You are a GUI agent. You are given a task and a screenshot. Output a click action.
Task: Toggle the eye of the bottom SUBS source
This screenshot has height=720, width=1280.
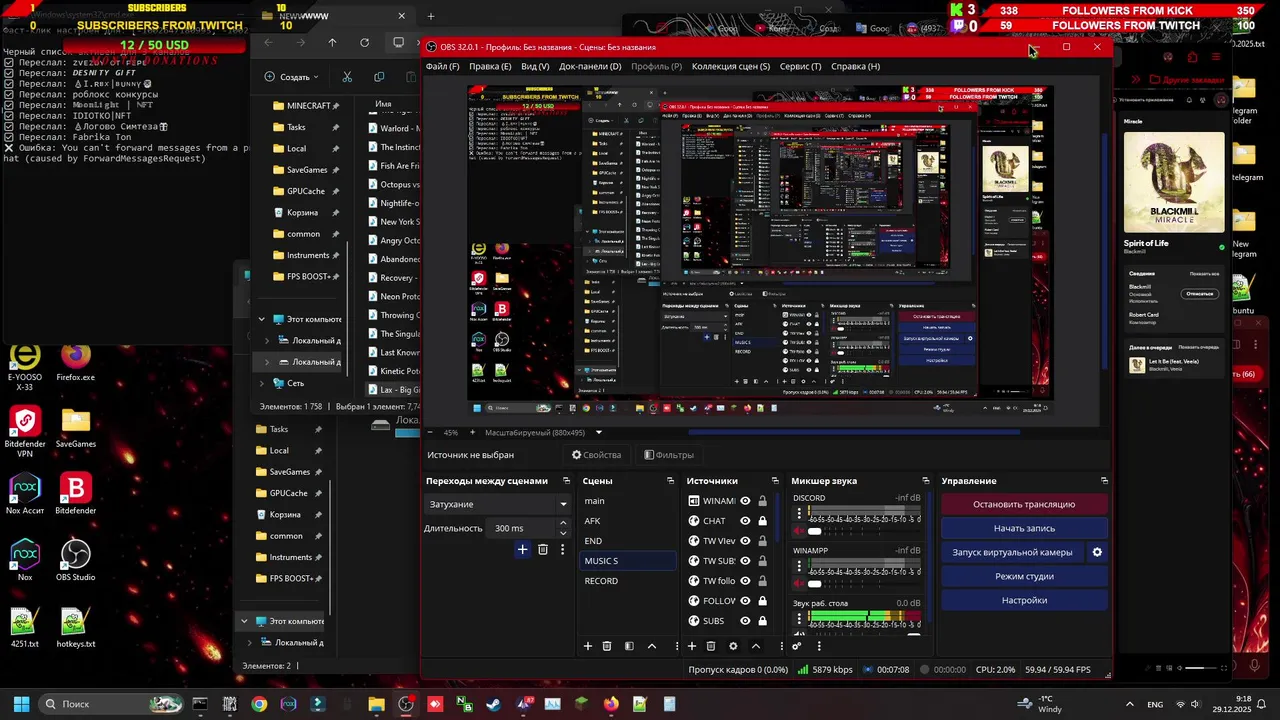pos(745,621)
